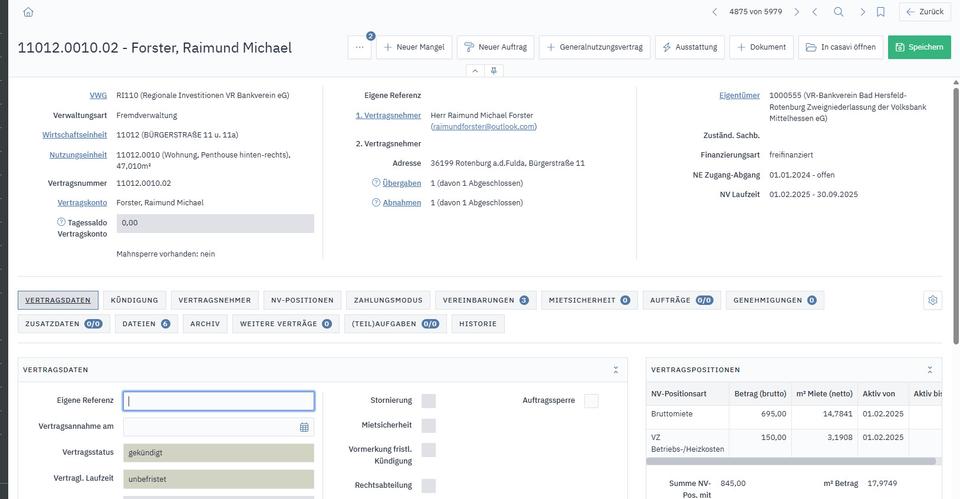Toggle the Stornierung checkbox
Image resolution: width=960 pixels, height=499 pixels.
428,401
